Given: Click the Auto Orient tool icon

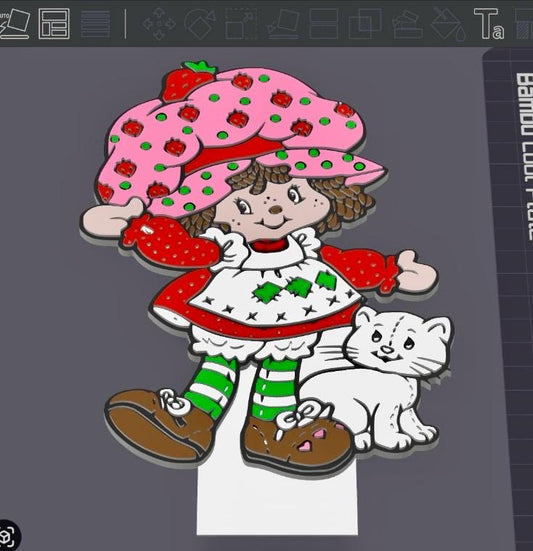Looking at the screenshot, I should (x=15, y=24).
